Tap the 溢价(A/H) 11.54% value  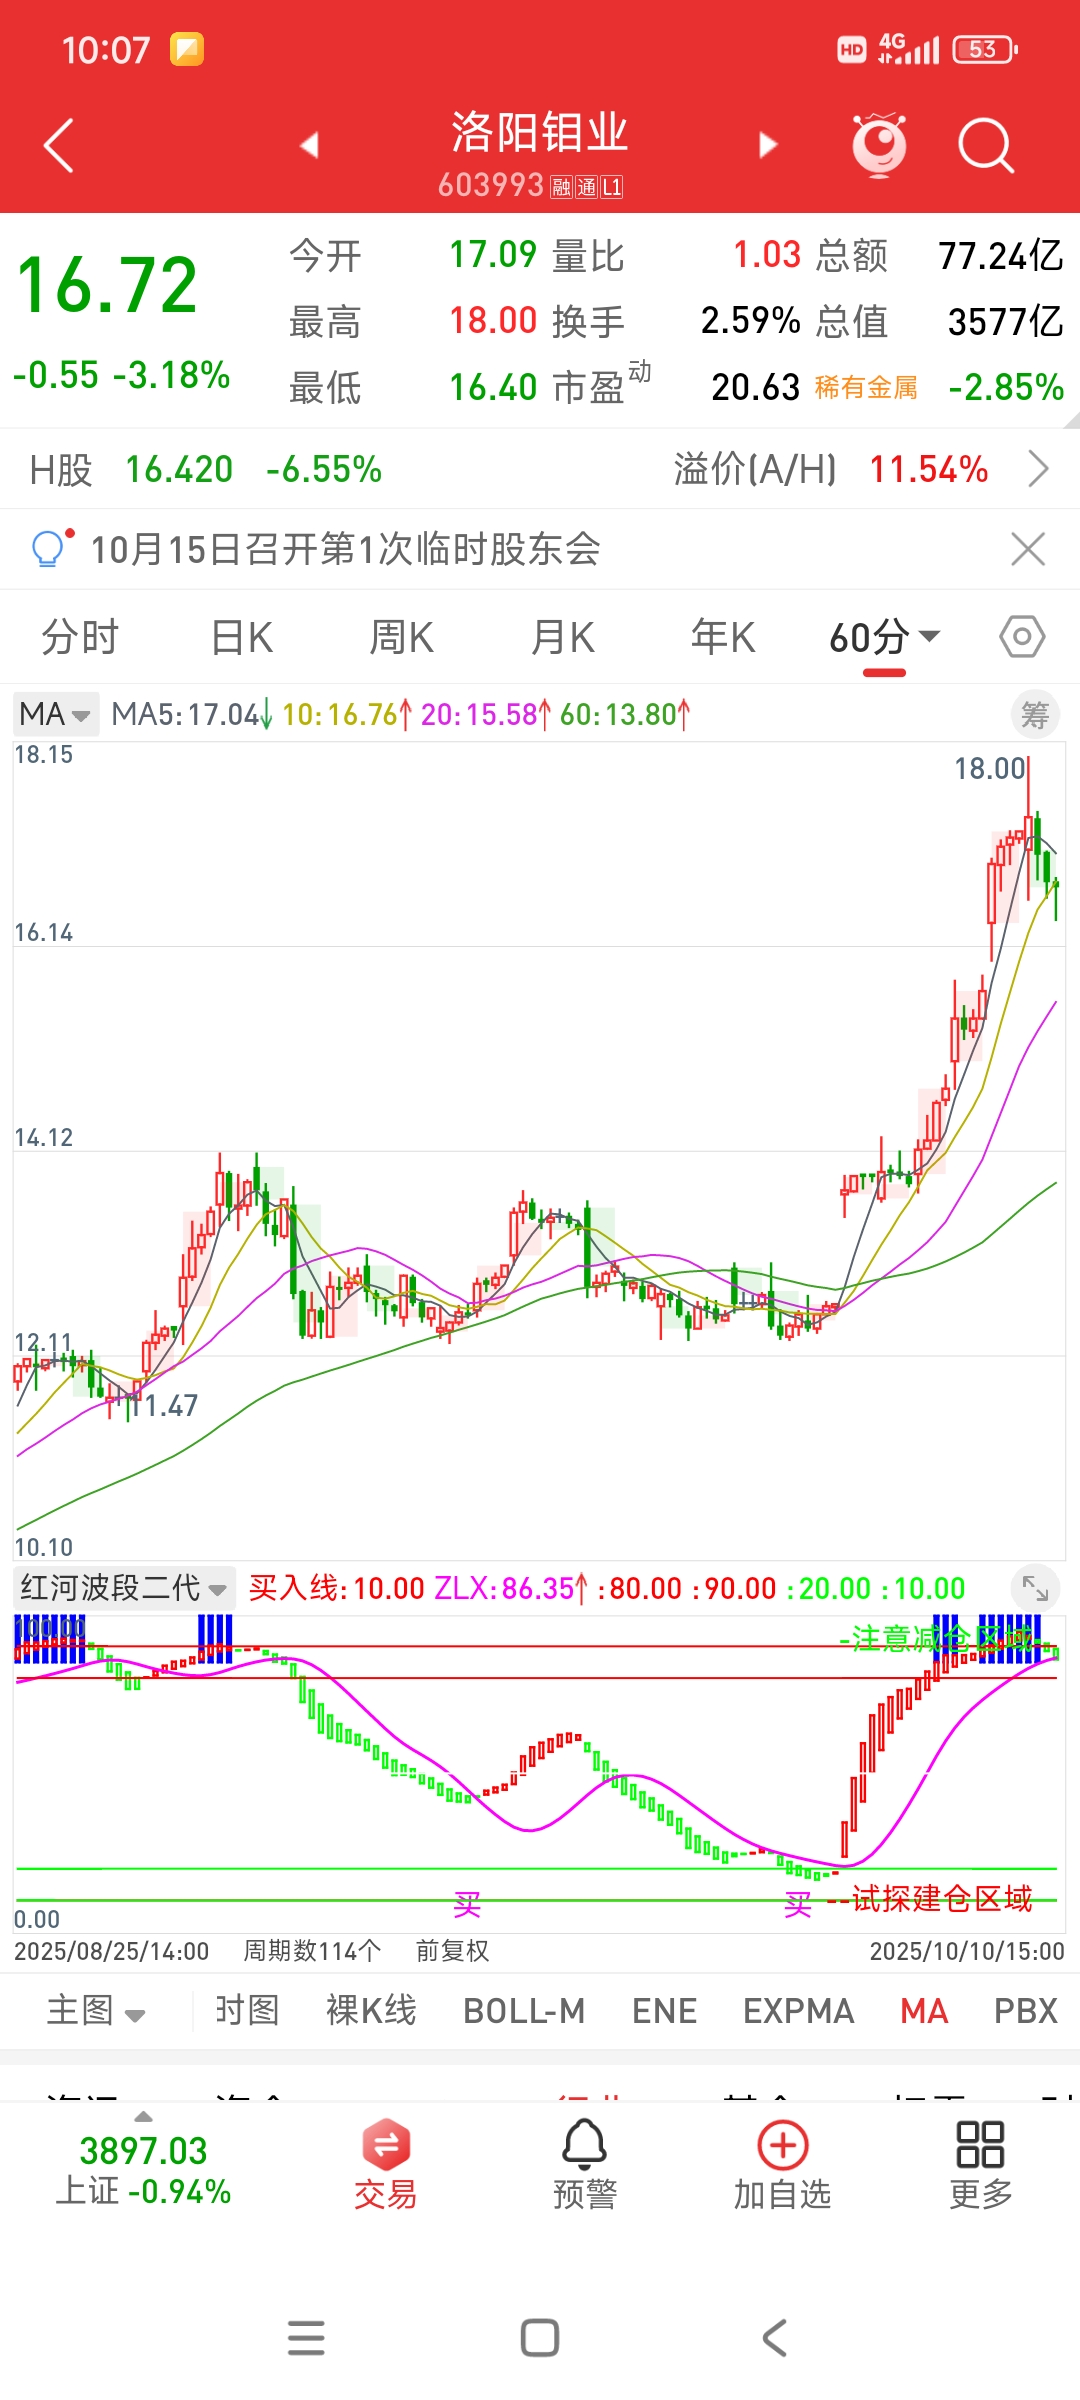pyautogui.click(x=929, y=469)
